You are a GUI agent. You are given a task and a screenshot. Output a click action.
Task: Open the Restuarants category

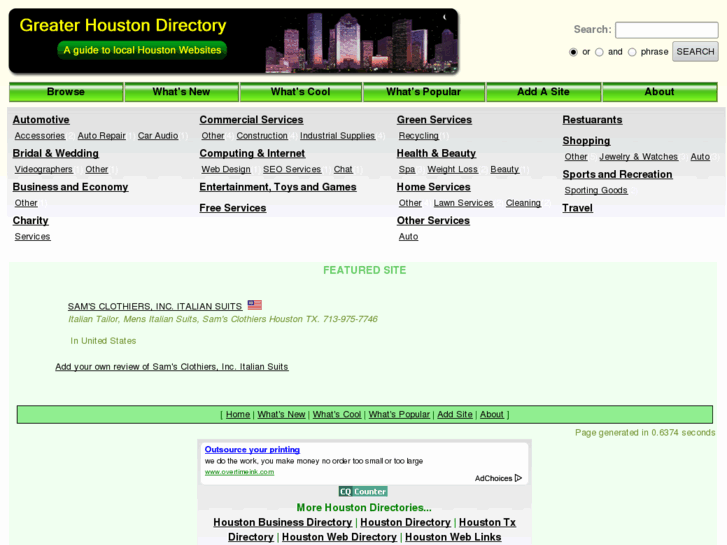pyautogui.click(x=592, y=120)
